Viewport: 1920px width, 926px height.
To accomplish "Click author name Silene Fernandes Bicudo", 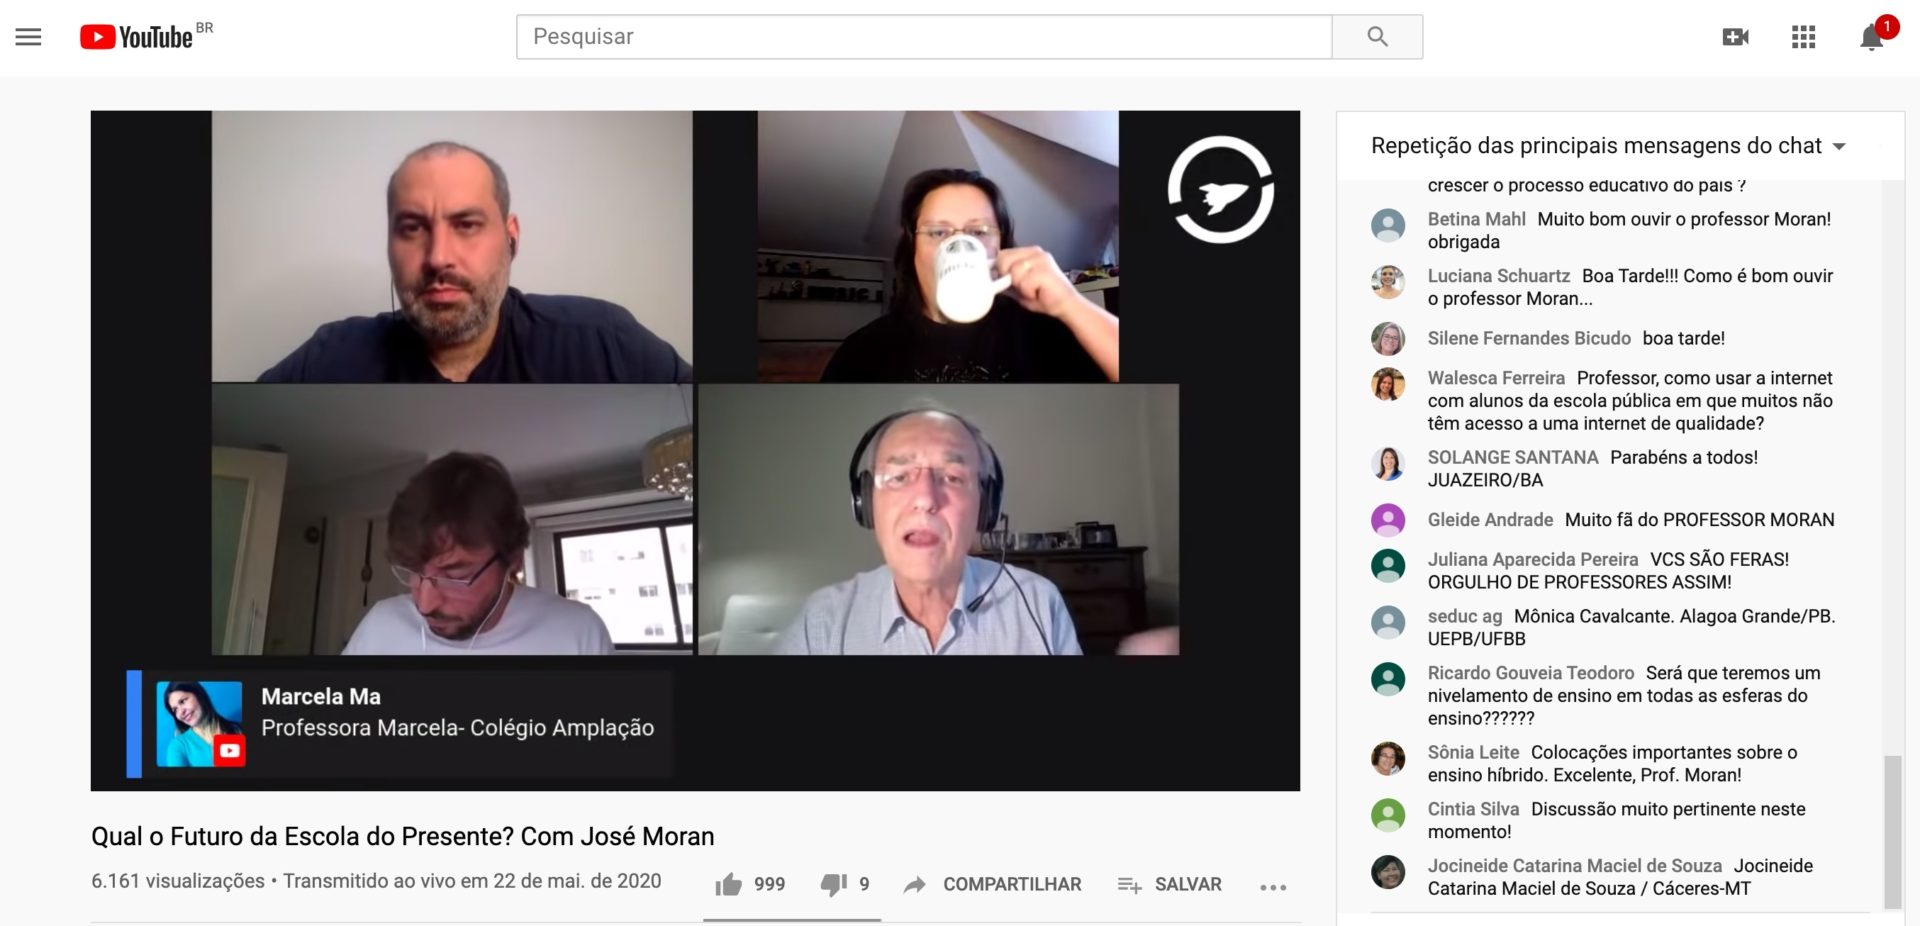I will 1529,338.
